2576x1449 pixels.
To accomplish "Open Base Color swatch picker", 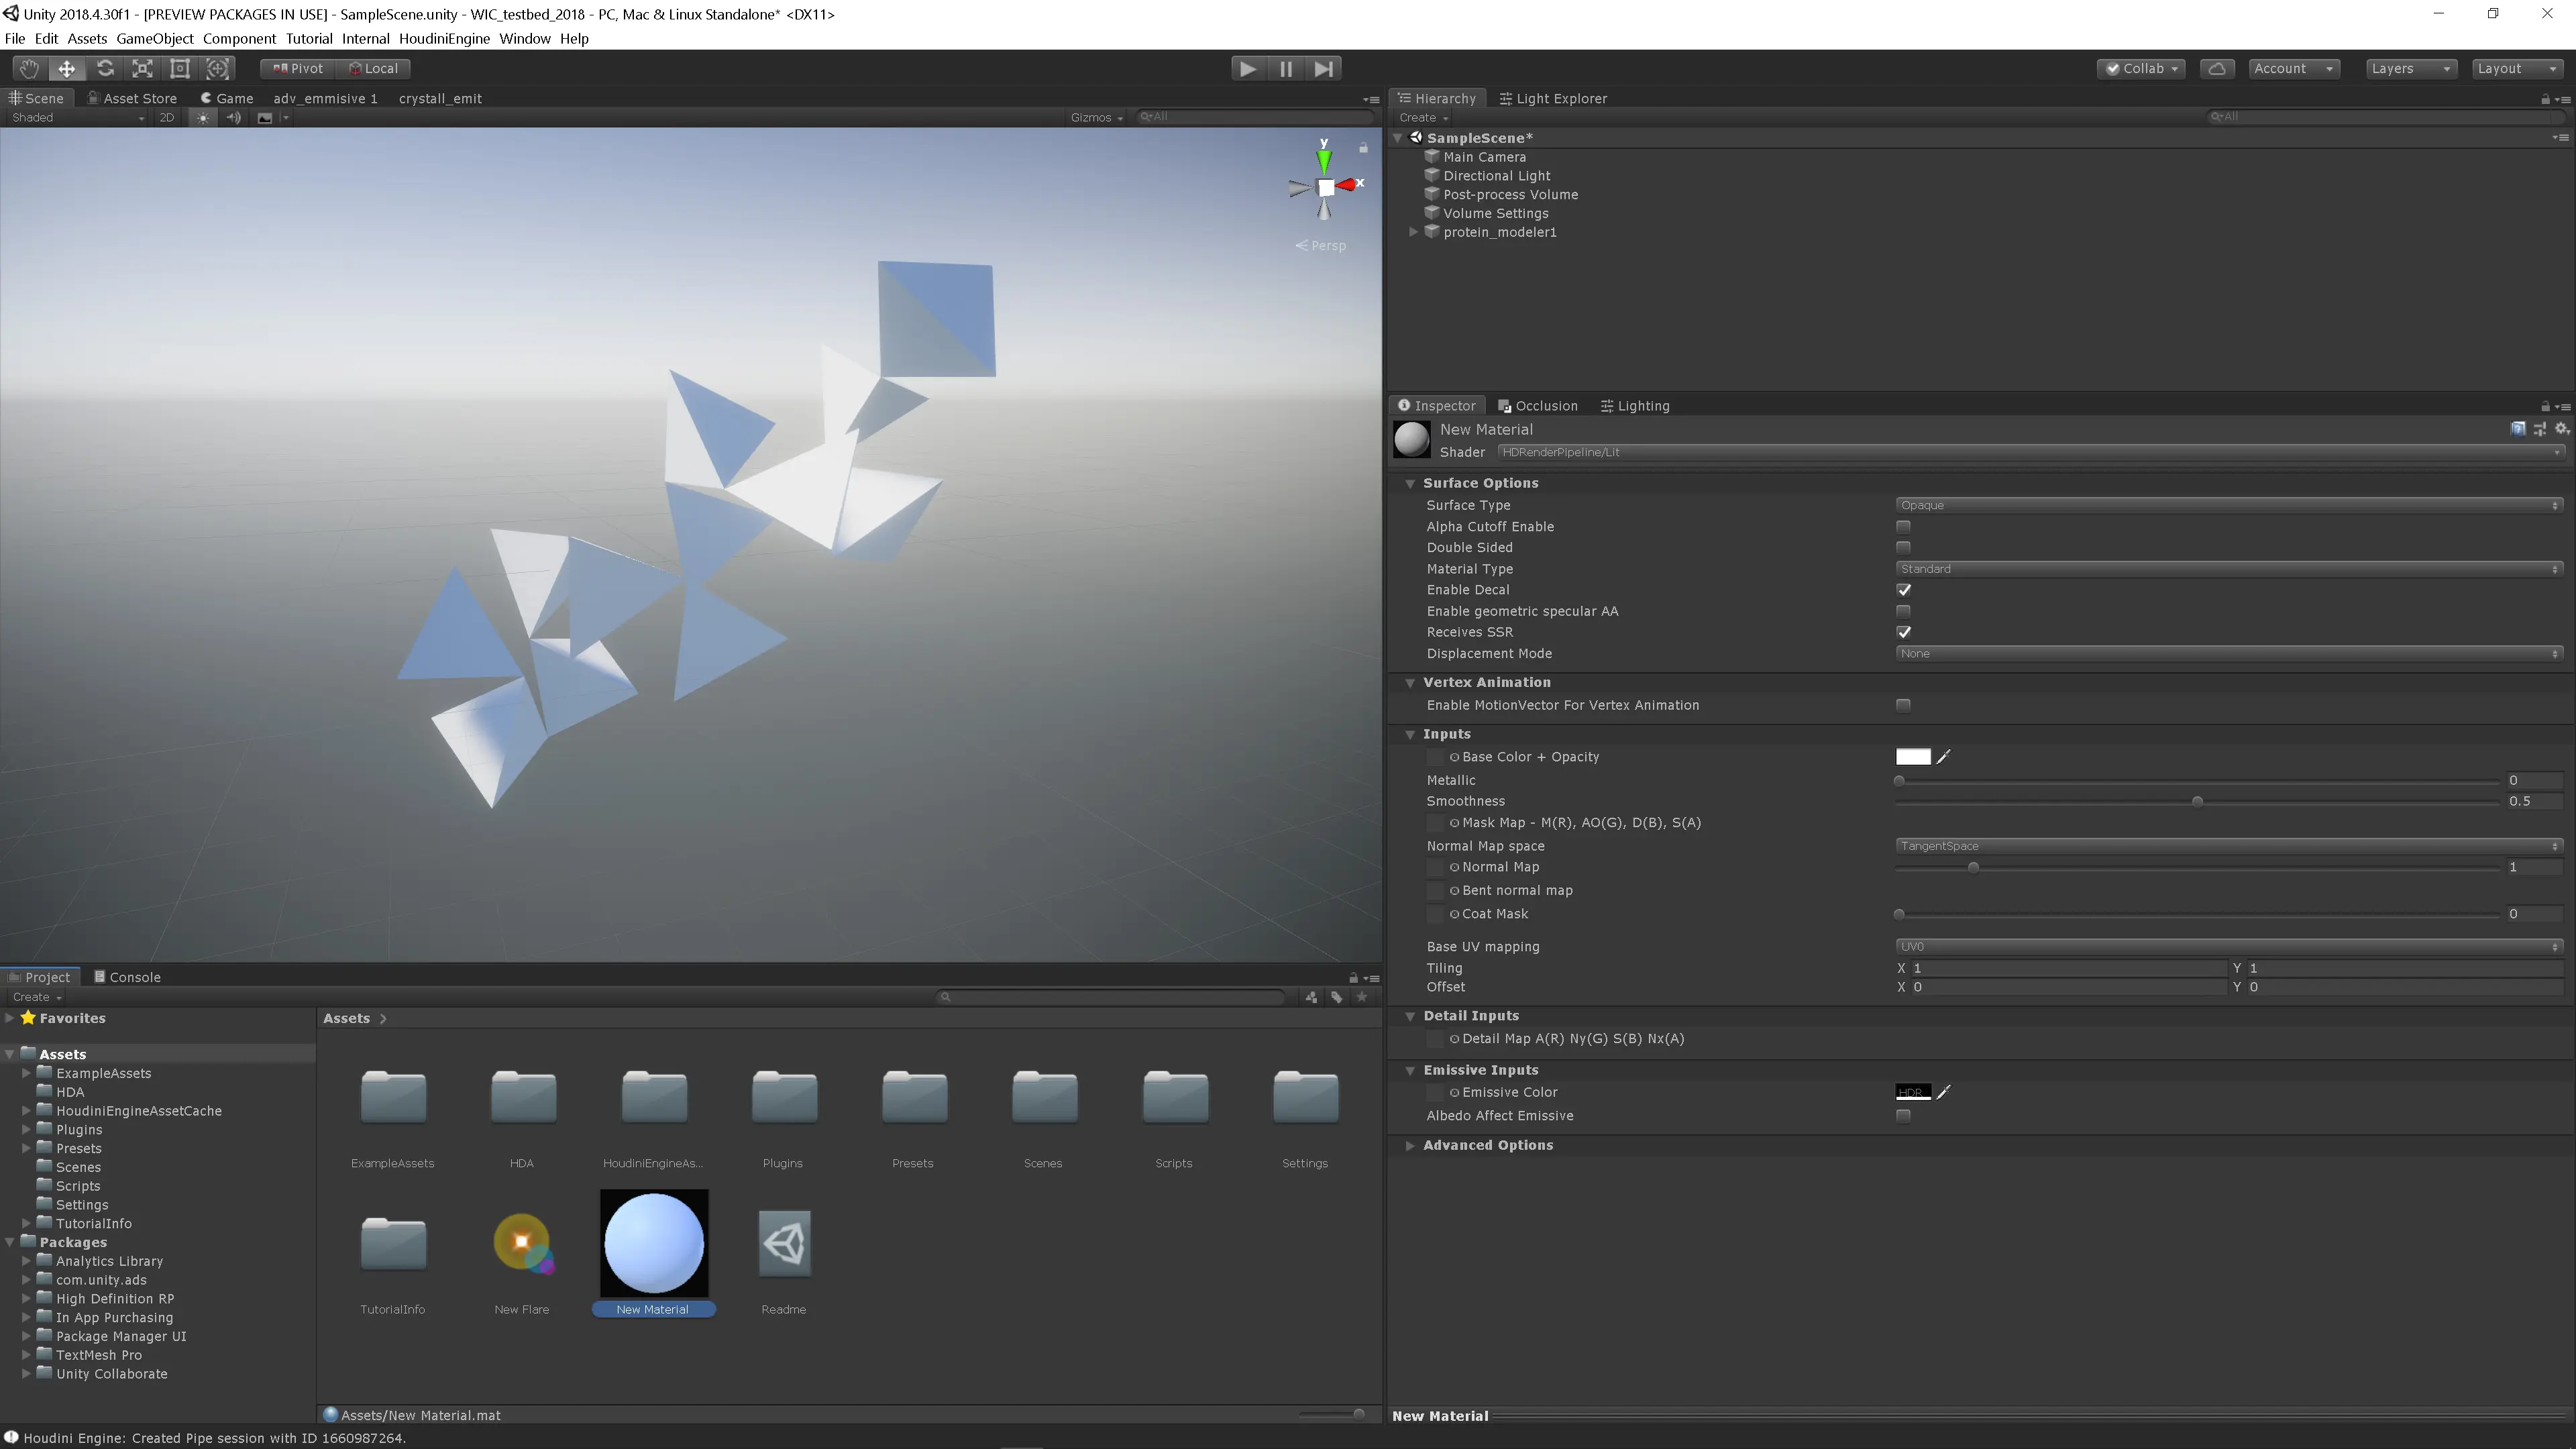I will click(x=1913, y=757).
